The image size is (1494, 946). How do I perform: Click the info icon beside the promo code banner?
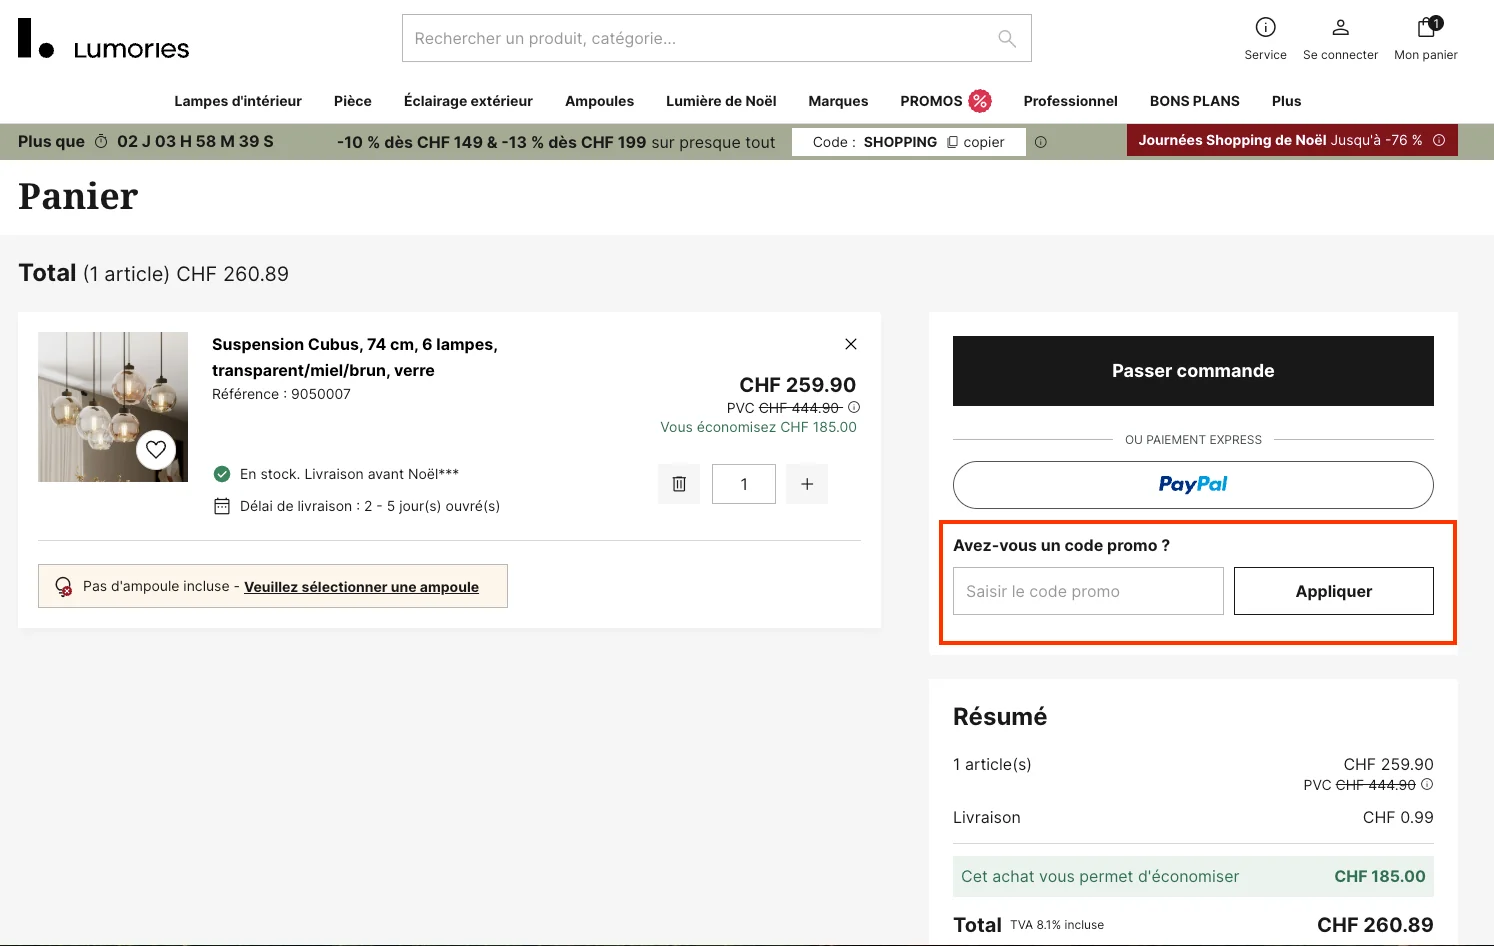point(1041,141)
